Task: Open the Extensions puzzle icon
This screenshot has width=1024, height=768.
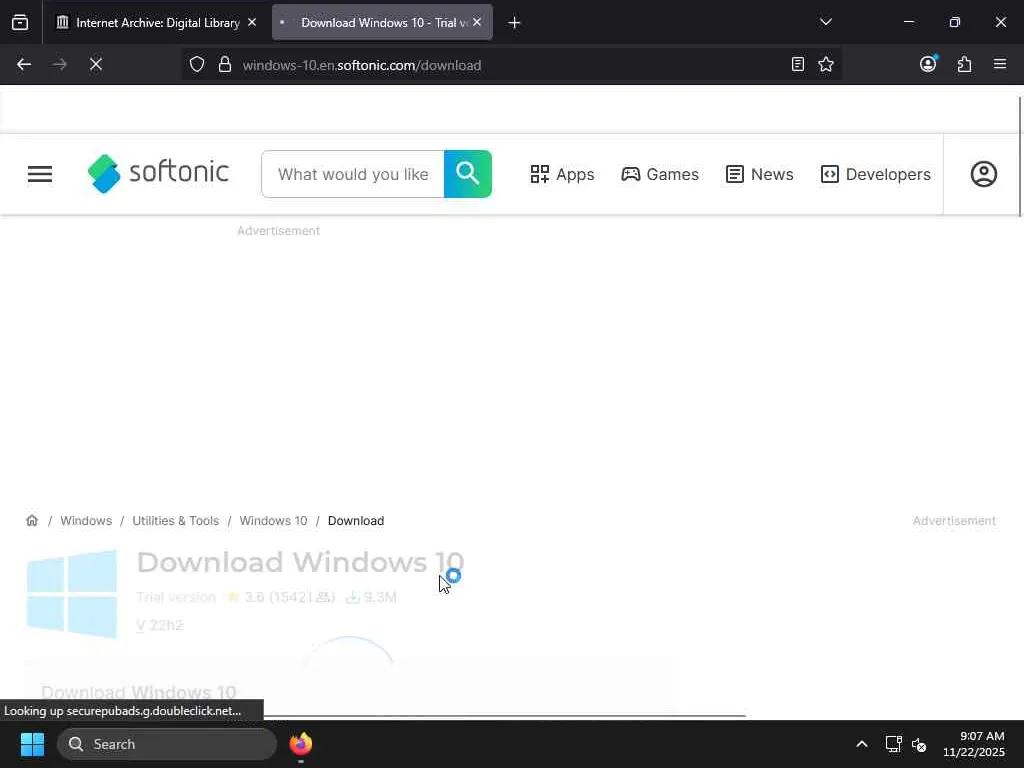Action: tap(964, 64)
